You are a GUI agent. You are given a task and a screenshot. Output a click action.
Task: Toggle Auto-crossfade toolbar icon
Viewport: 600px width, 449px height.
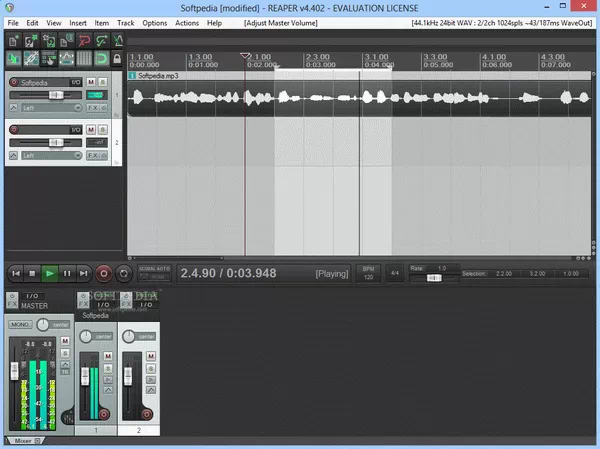(x=13, y=59)
